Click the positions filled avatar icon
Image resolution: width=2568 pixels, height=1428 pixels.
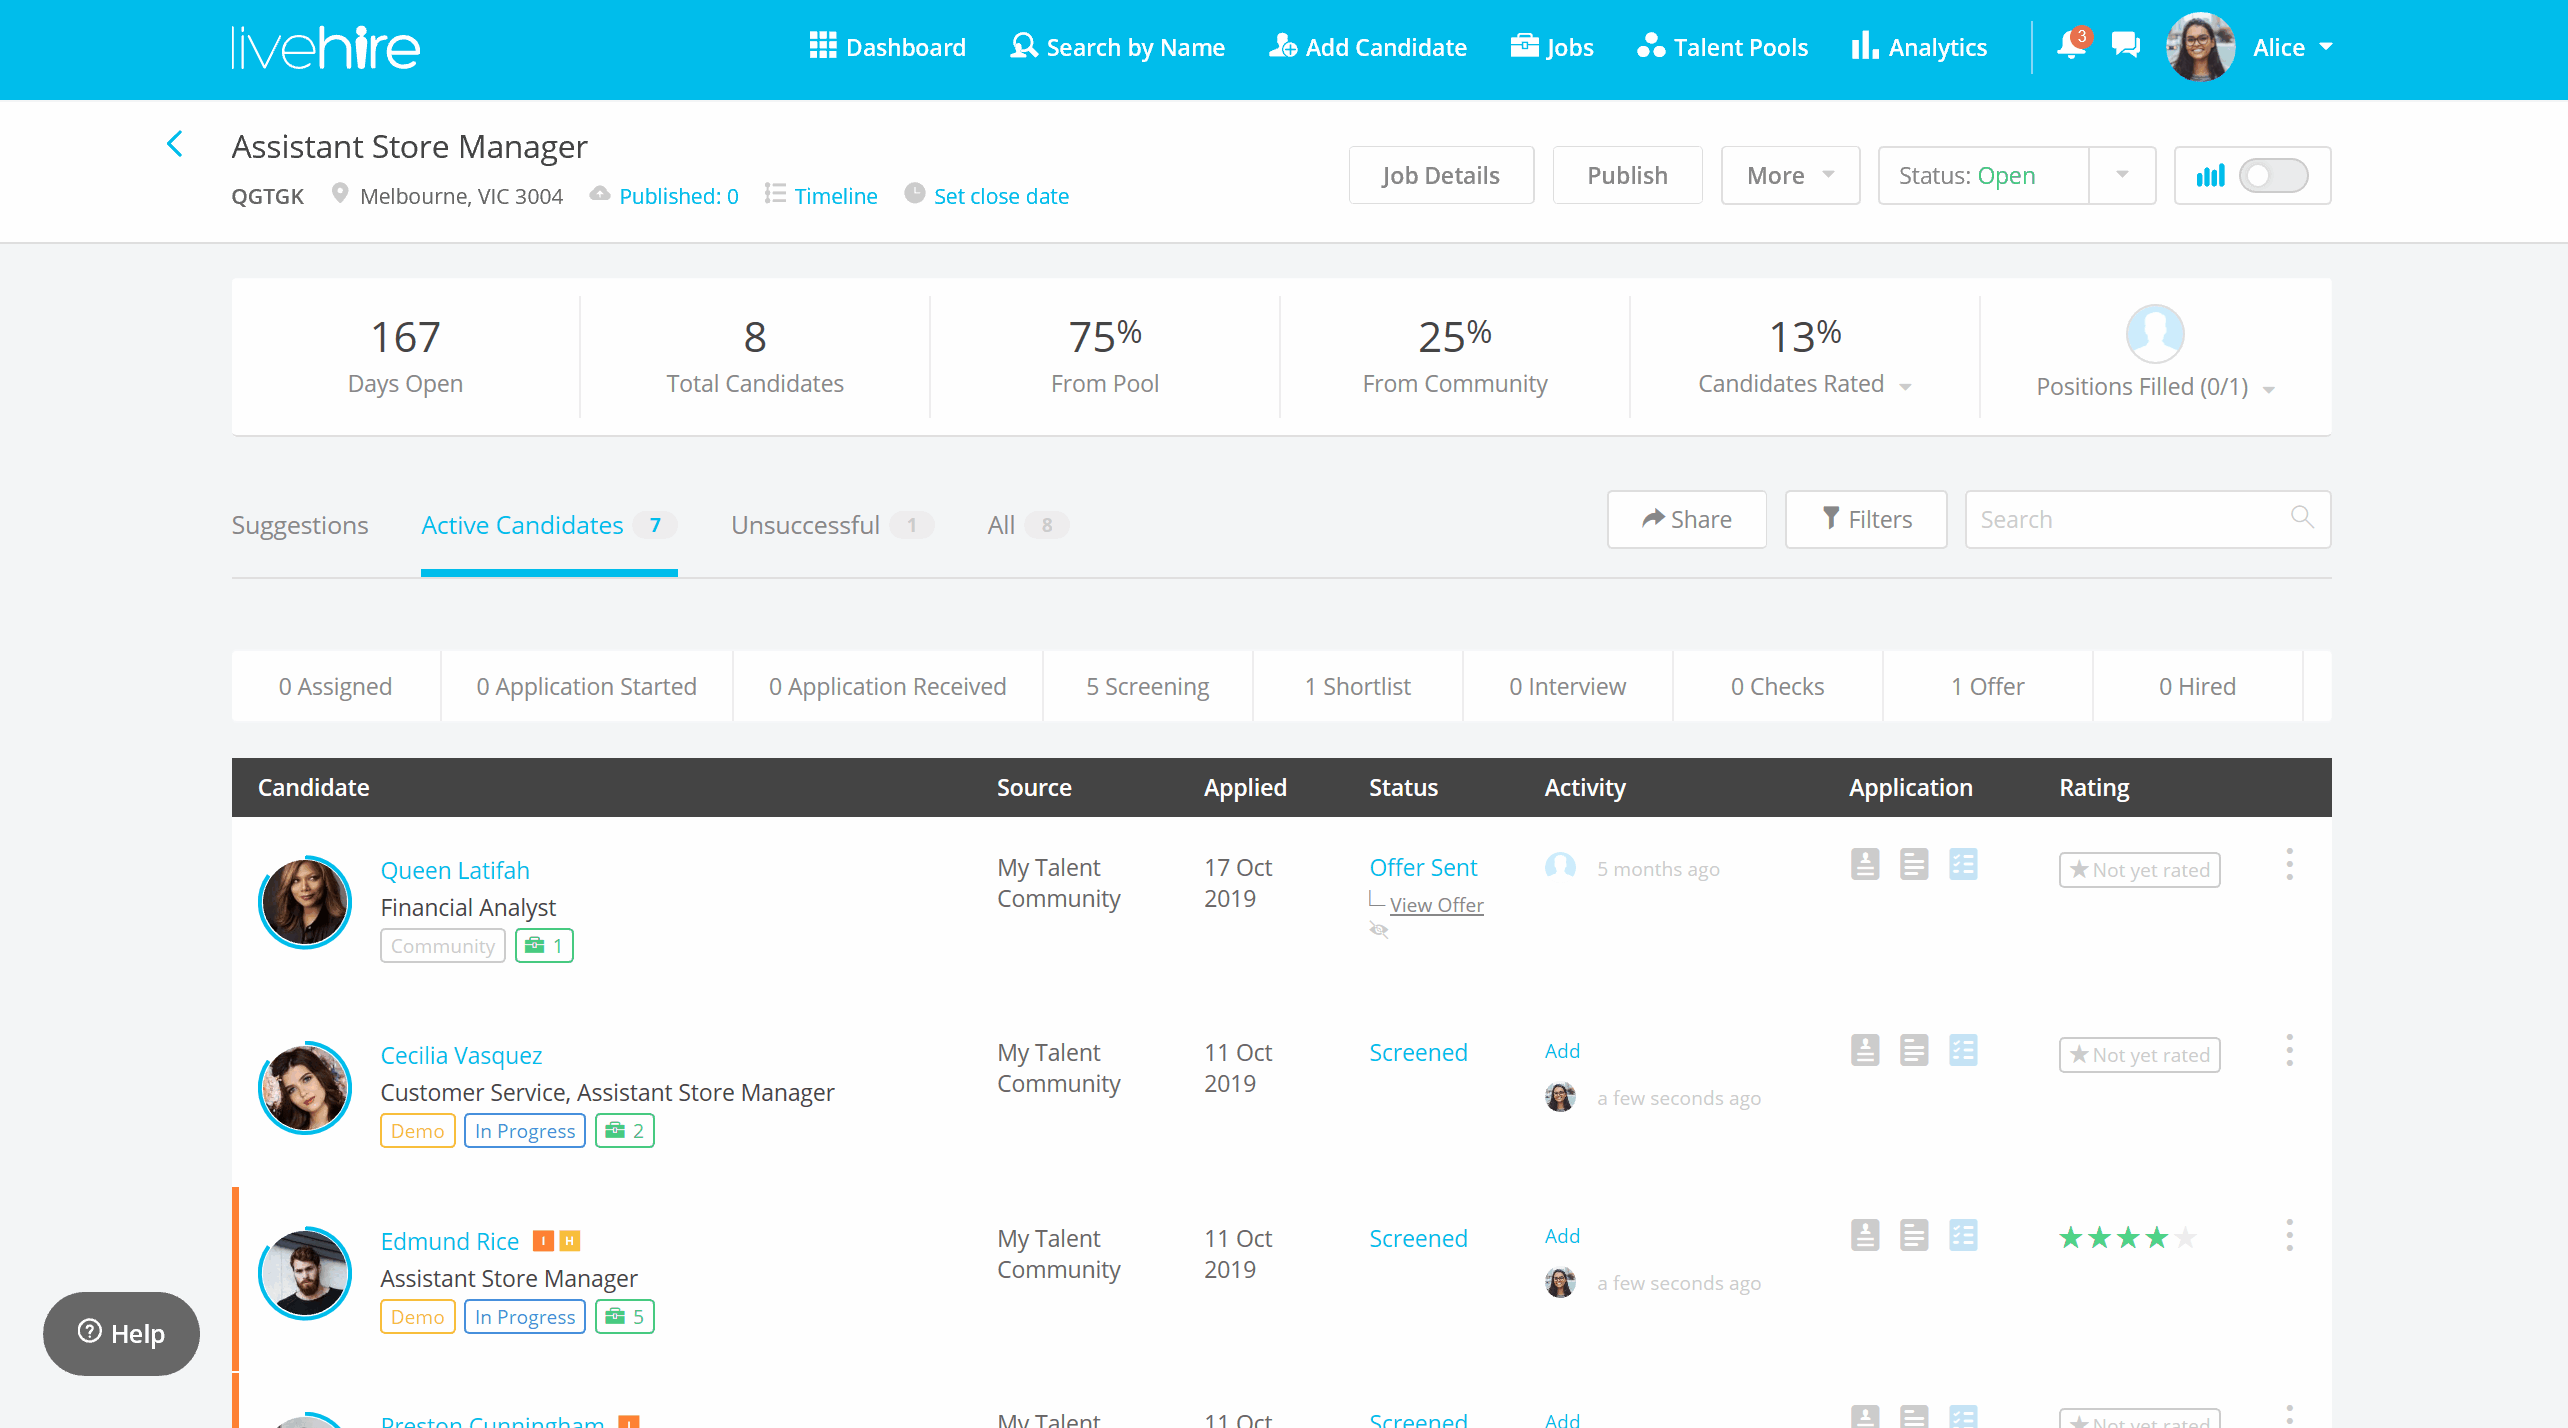coord(2154,334)
